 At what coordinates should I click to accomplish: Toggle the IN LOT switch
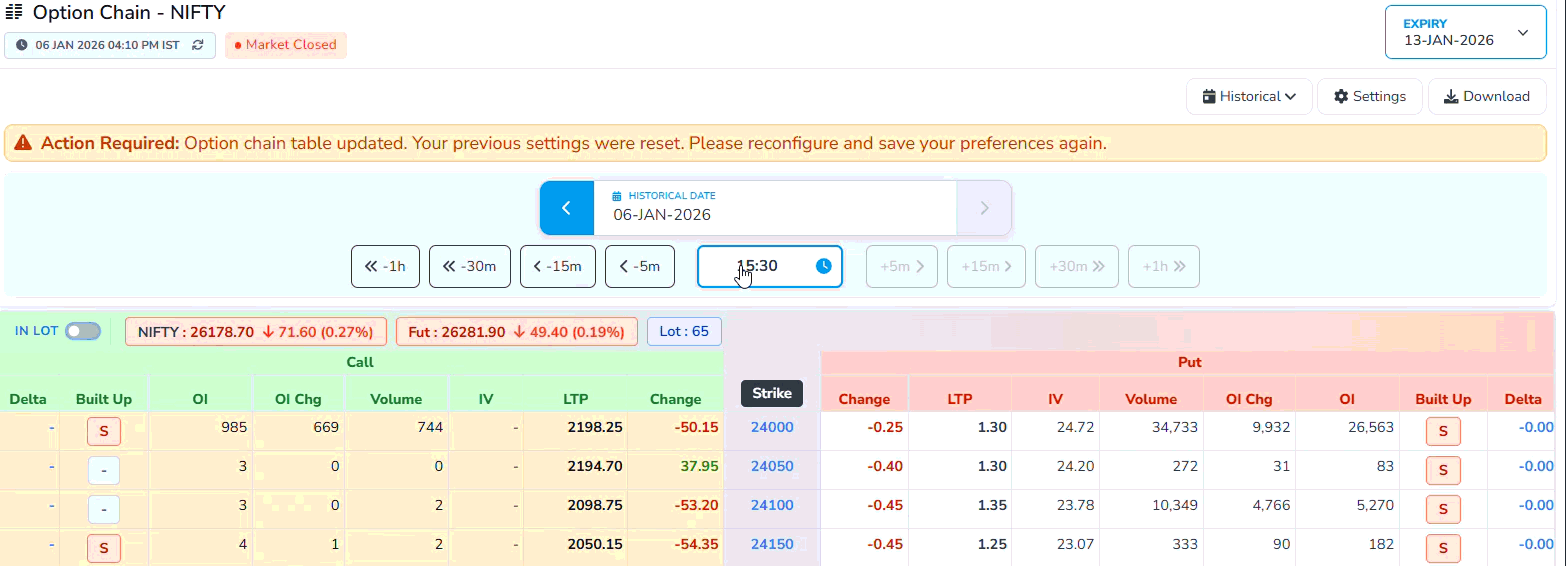(x=82, y=331)
